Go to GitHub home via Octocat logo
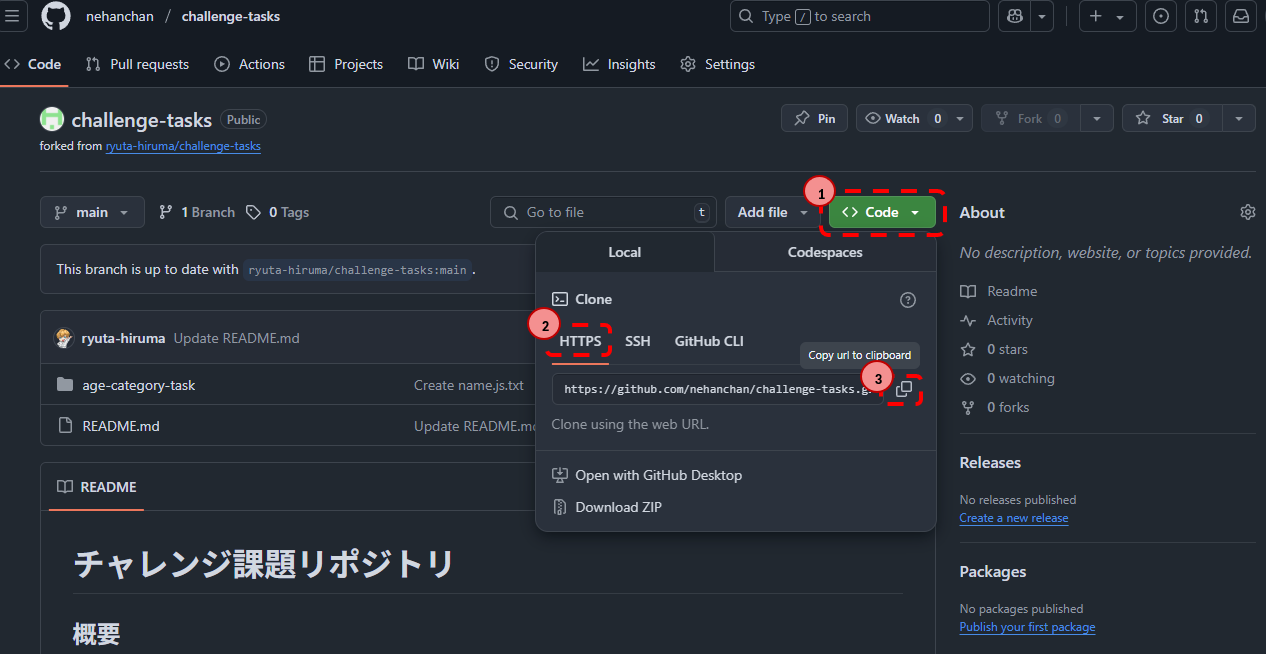1266x654 pixels. click(x=55, y=16)
